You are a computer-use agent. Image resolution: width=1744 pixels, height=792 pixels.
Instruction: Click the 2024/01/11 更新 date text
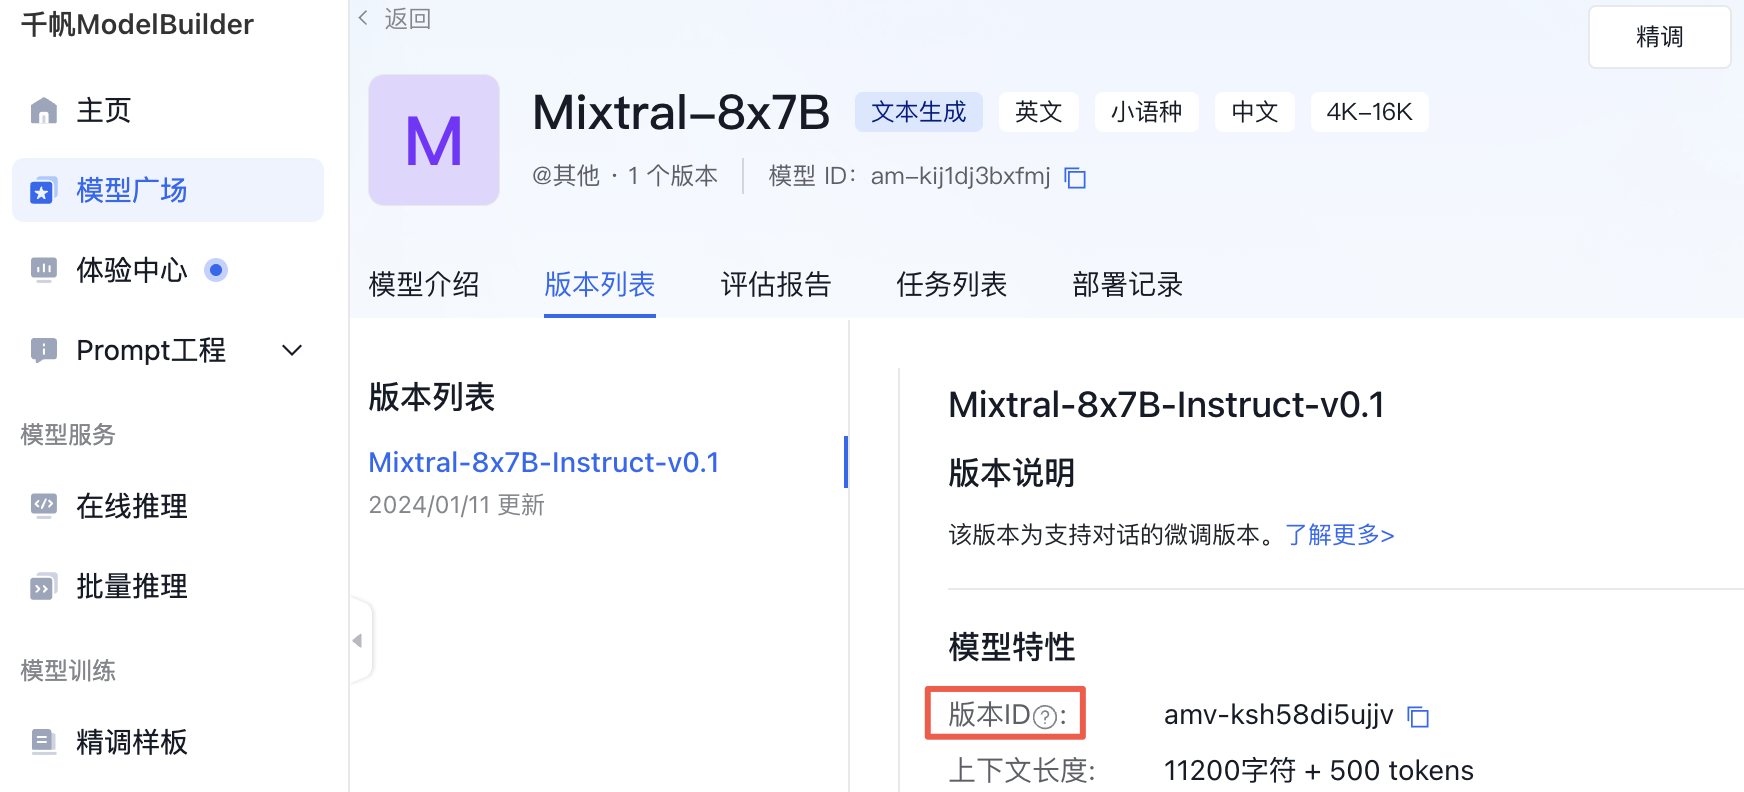(457, 505)
